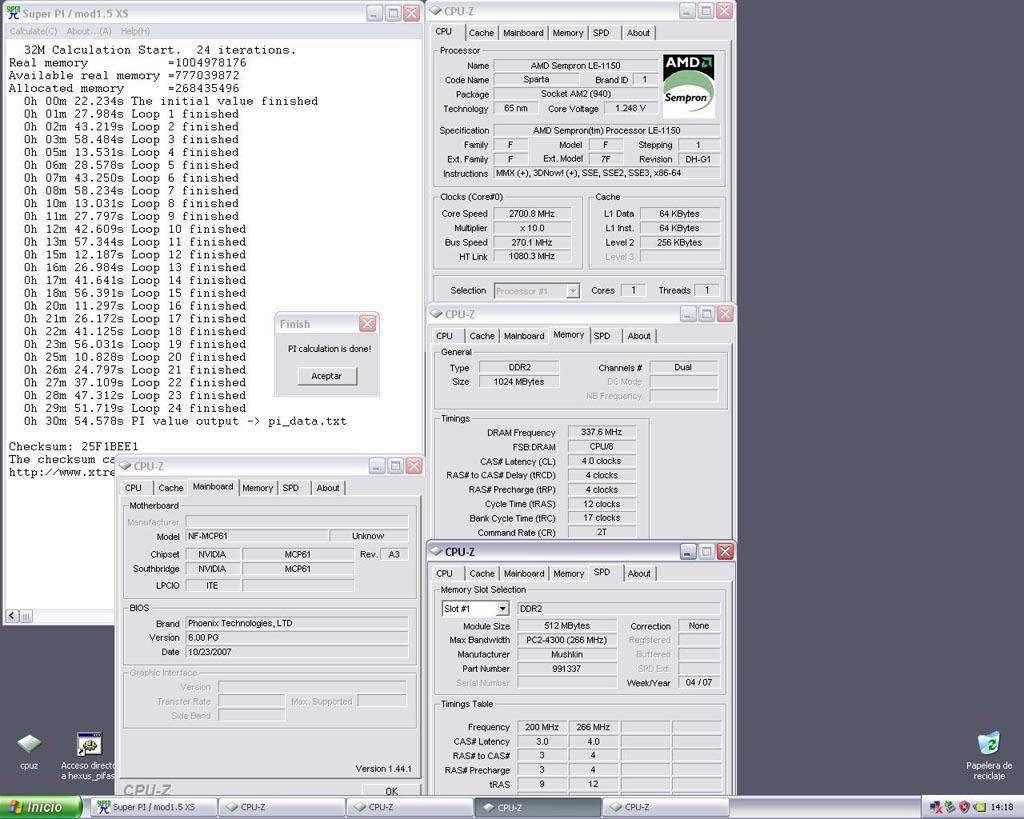
Task: Select About tab in the NF-MCP61 Mainboard CPU-Z window
Action: (328, 488)
